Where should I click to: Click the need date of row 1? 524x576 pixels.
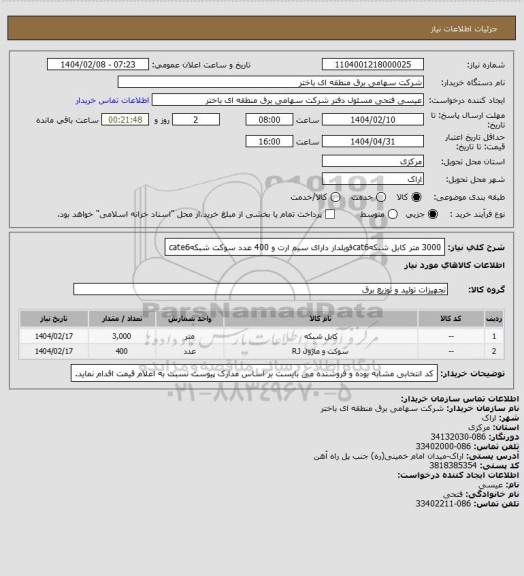(x=54, y=336)
